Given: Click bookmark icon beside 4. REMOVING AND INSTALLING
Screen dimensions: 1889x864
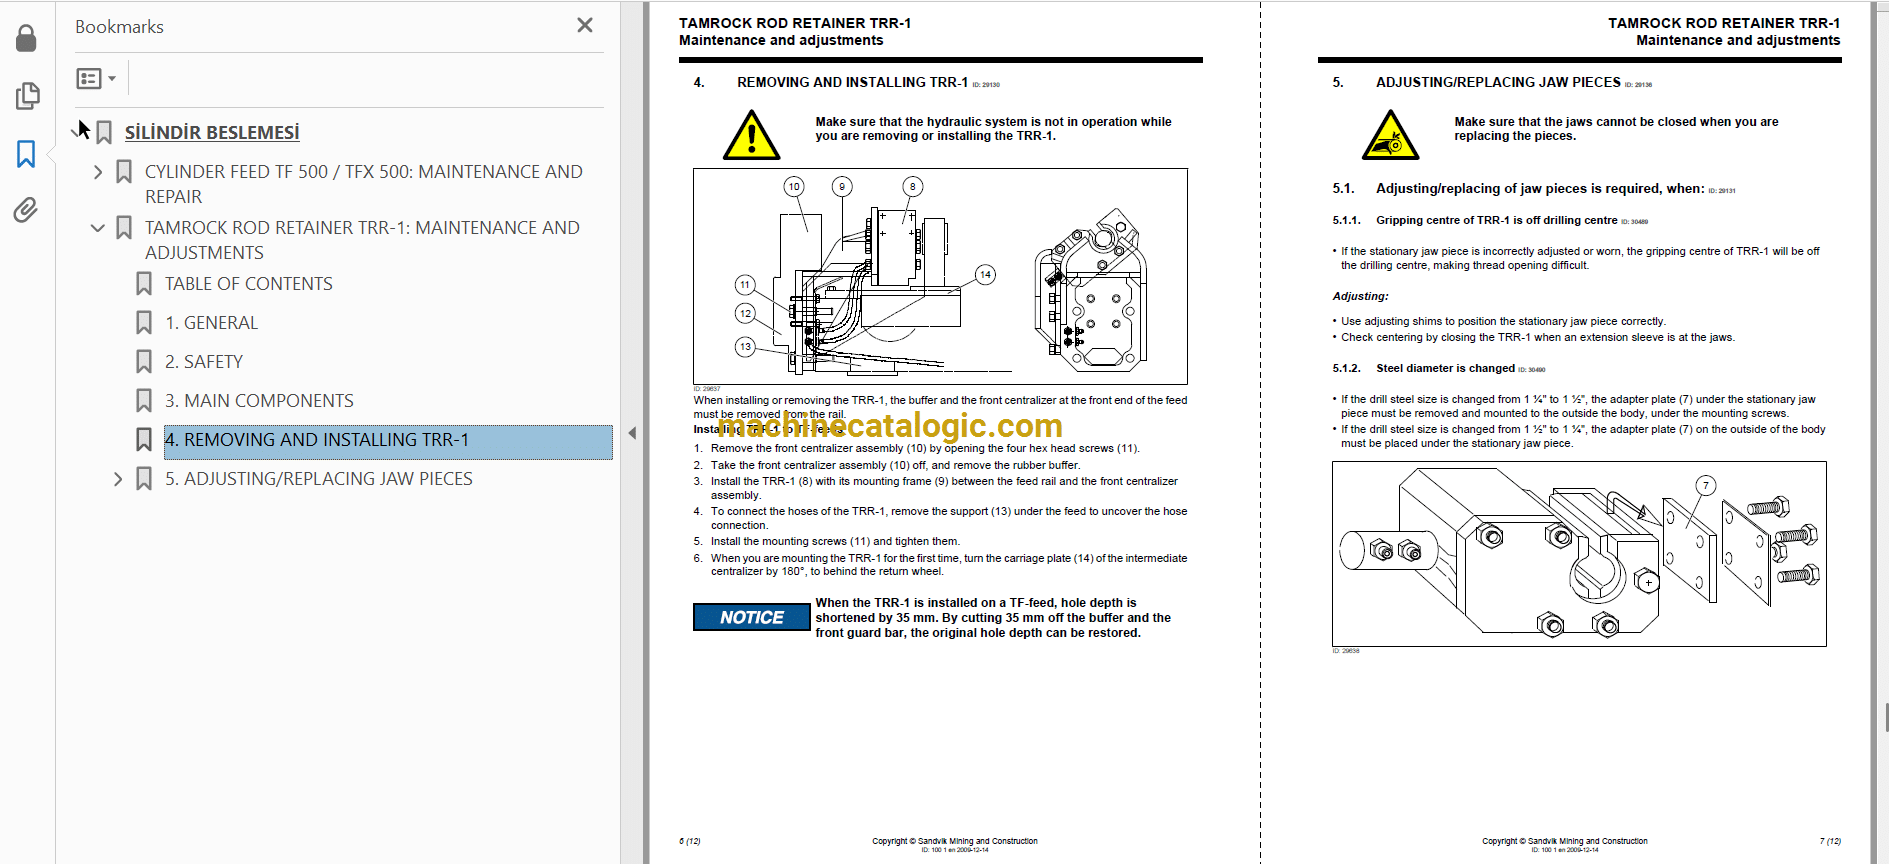Looking at the screenshot, I should (x=144, y=440).
